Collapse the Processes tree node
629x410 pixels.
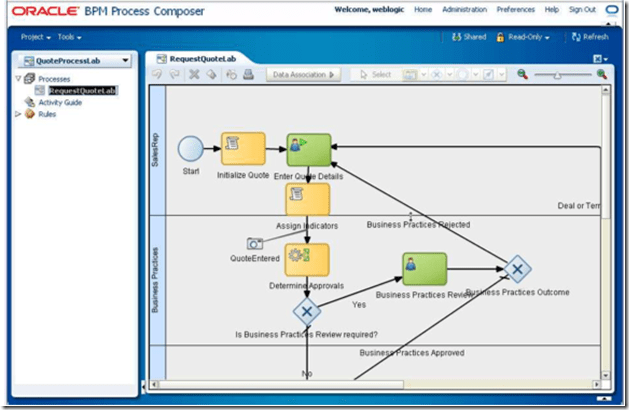coord(18,78)
